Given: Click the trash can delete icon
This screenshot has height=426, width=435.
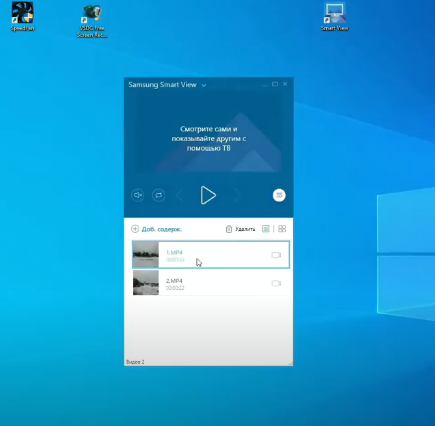Looking at the screenshot, I should pos(229,229).
